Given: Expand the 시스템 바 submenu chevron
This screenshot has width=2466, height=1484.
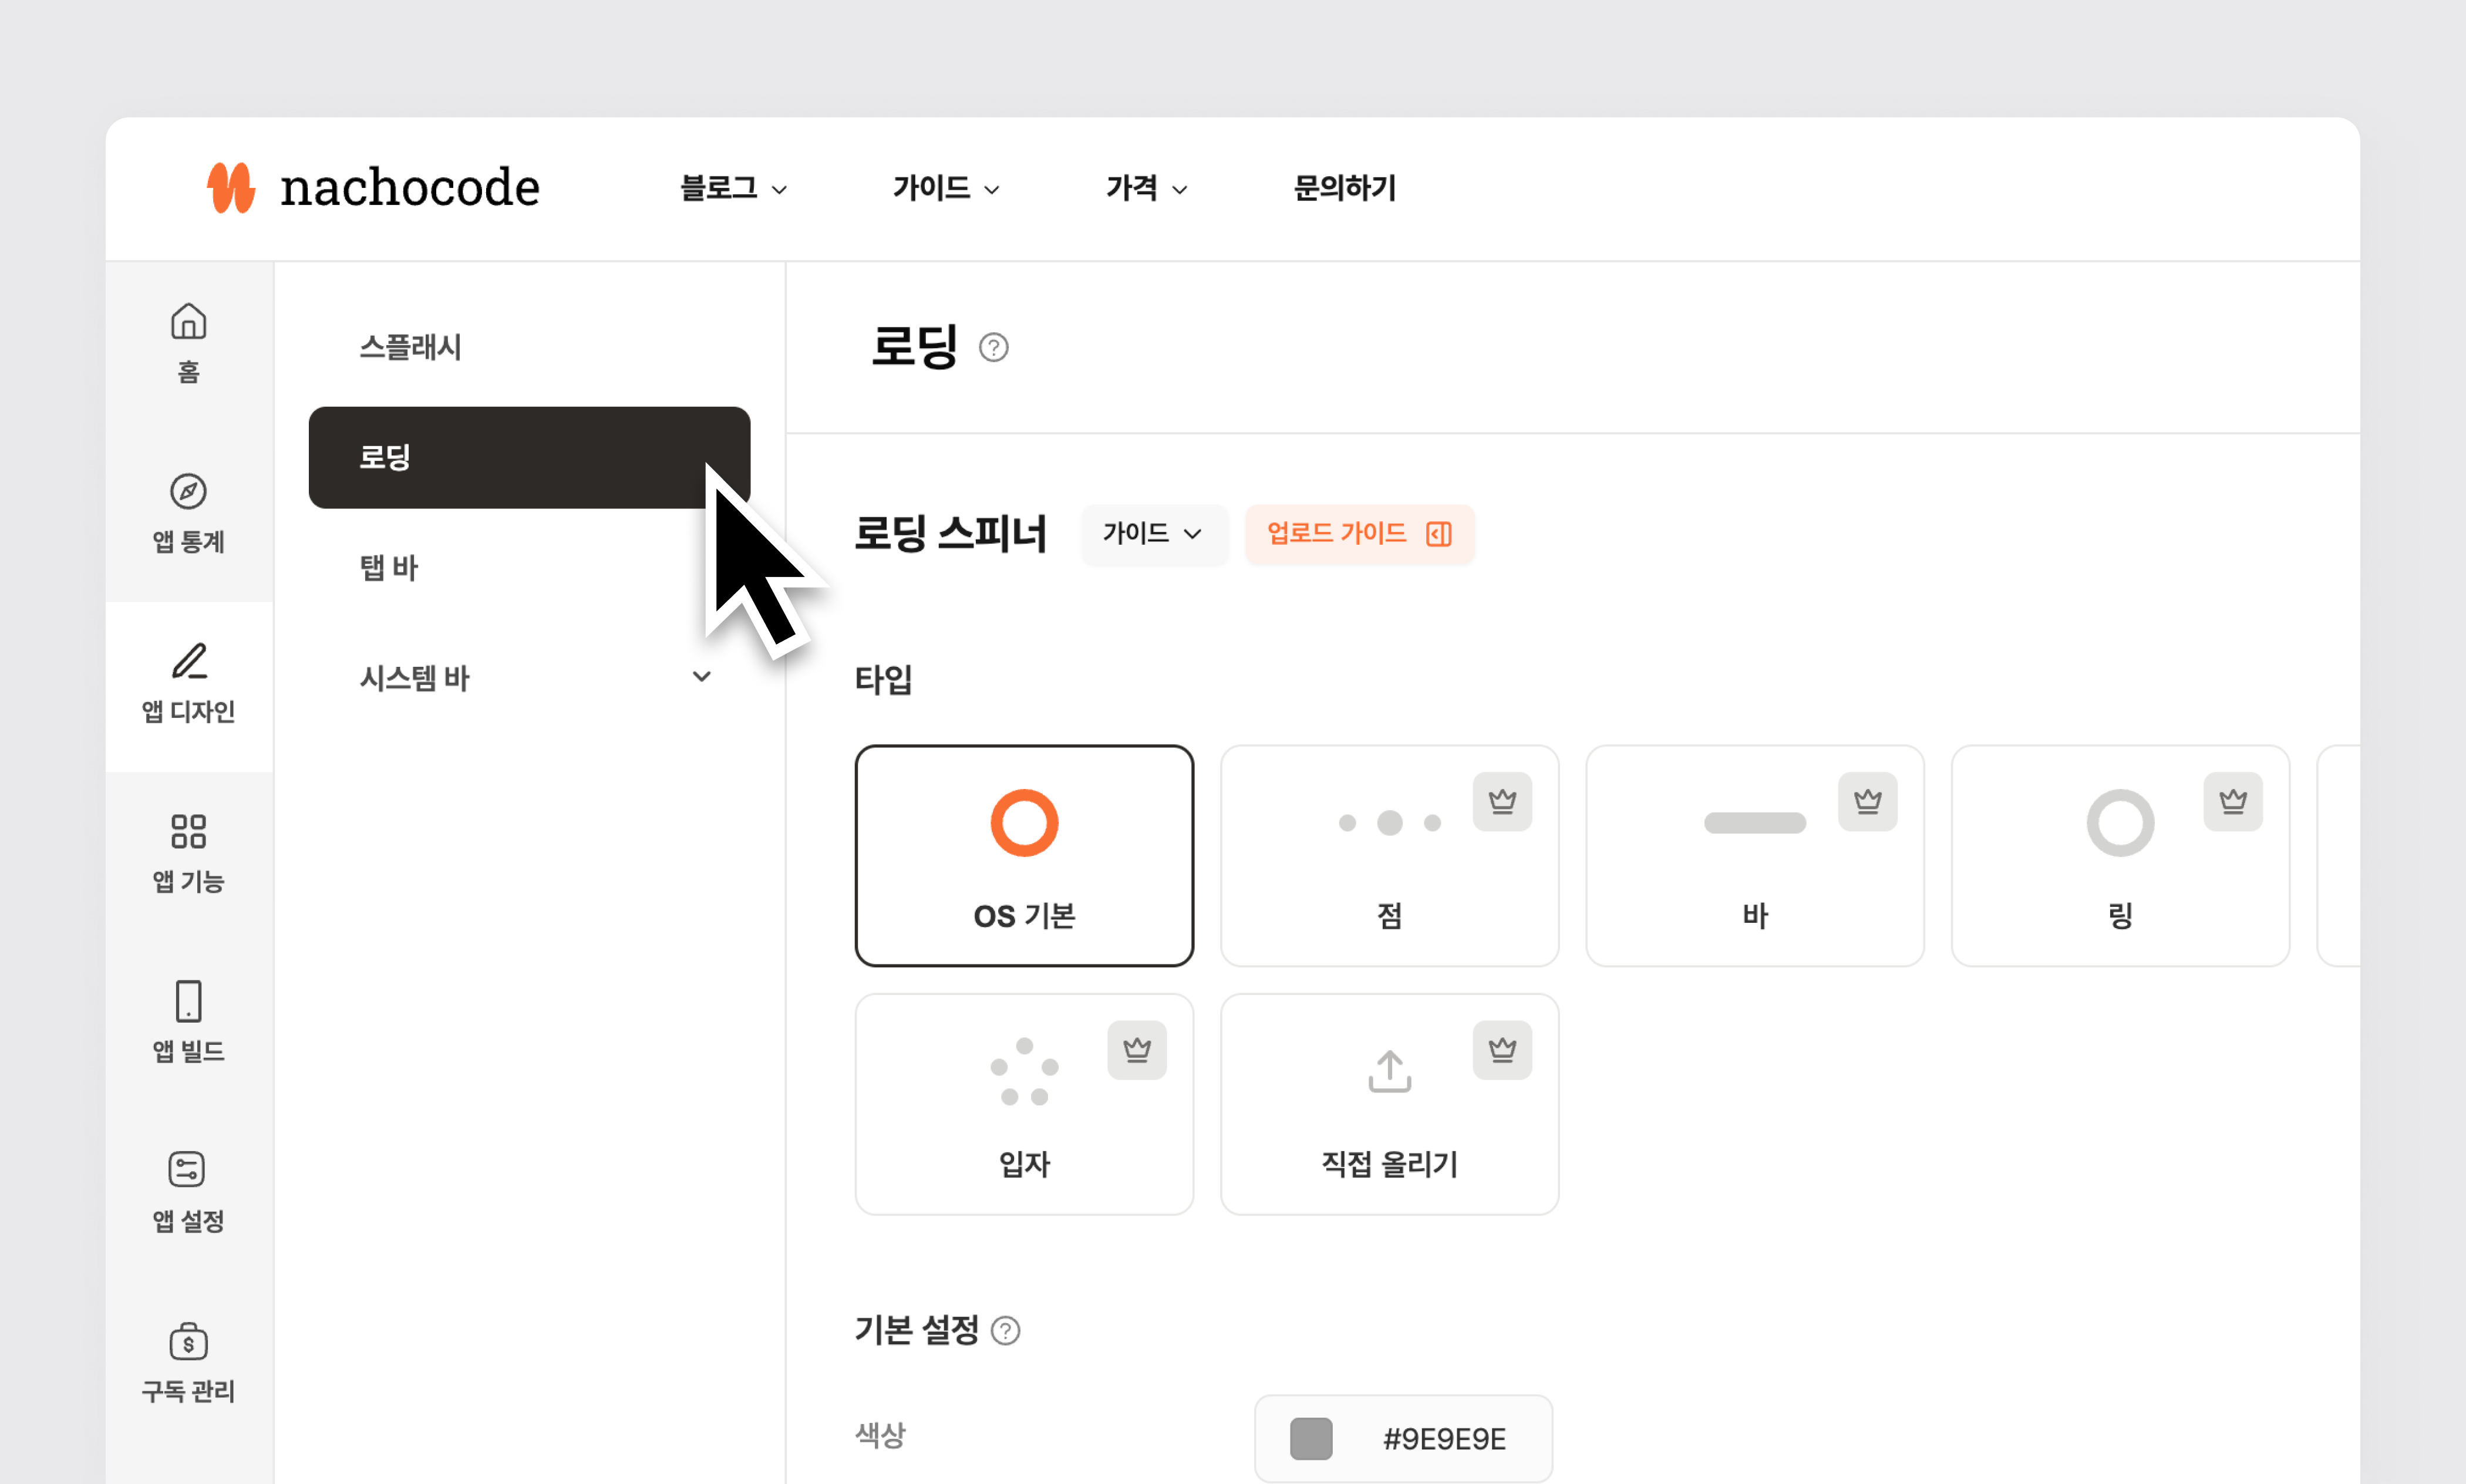Looking at the screenshot, I should click(x=702, y=677).
